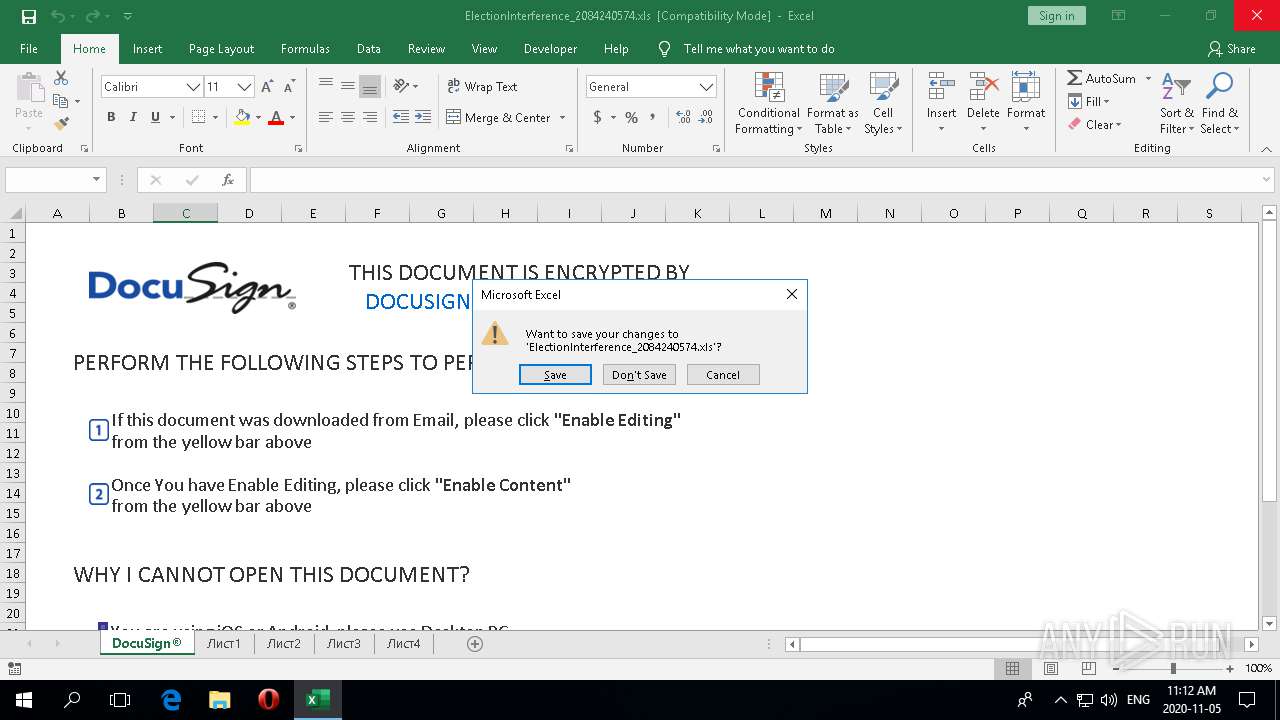This screenshot has height=720, width=1280.
Task: Click Increase Font Size icon
Action: (267, 87)
